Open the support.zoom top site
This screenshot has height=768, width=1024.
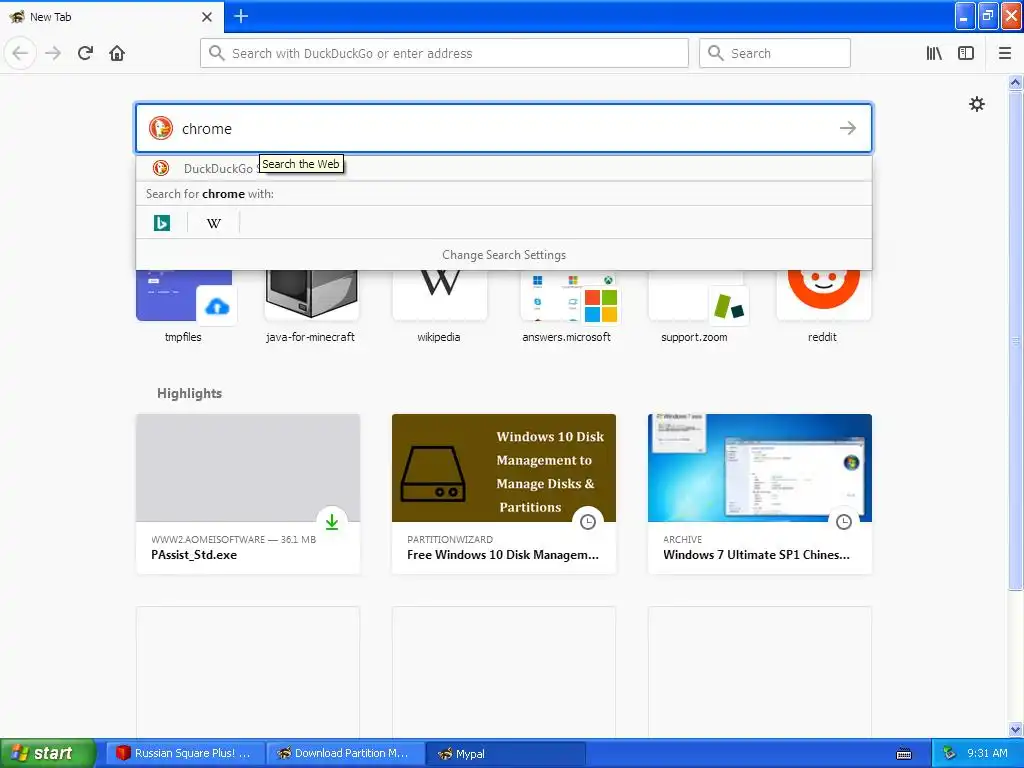695,306
